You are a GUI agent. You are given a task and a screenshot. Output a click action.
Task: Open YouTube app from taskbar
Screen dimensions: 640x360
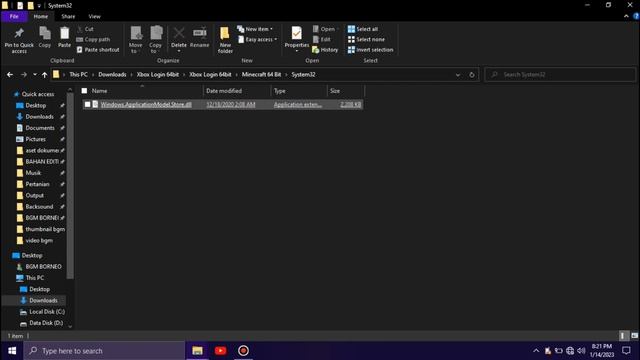[220, 351]
